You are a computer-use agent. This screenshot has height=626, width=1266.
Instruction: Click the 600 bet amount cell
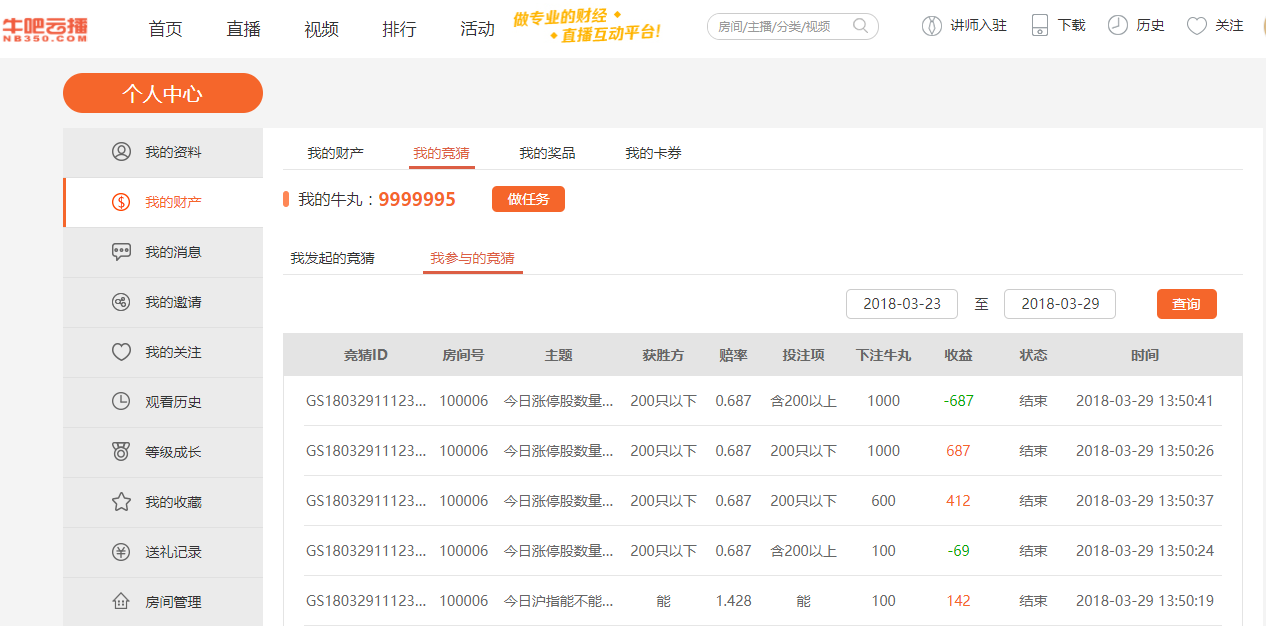pyautogui.click(x=883, y=501)
